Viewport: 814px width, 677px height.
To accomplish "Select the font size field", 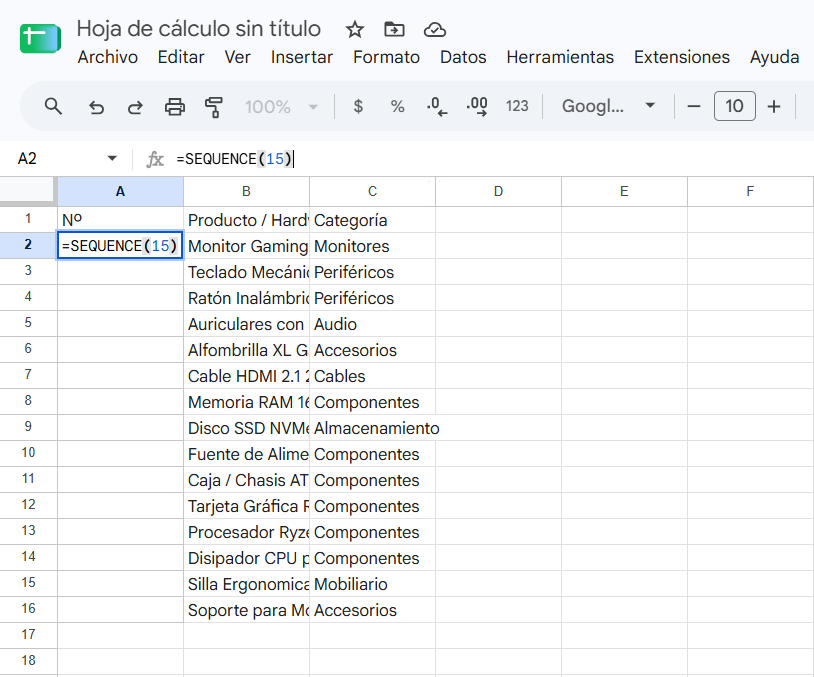I will click(735, 106).
